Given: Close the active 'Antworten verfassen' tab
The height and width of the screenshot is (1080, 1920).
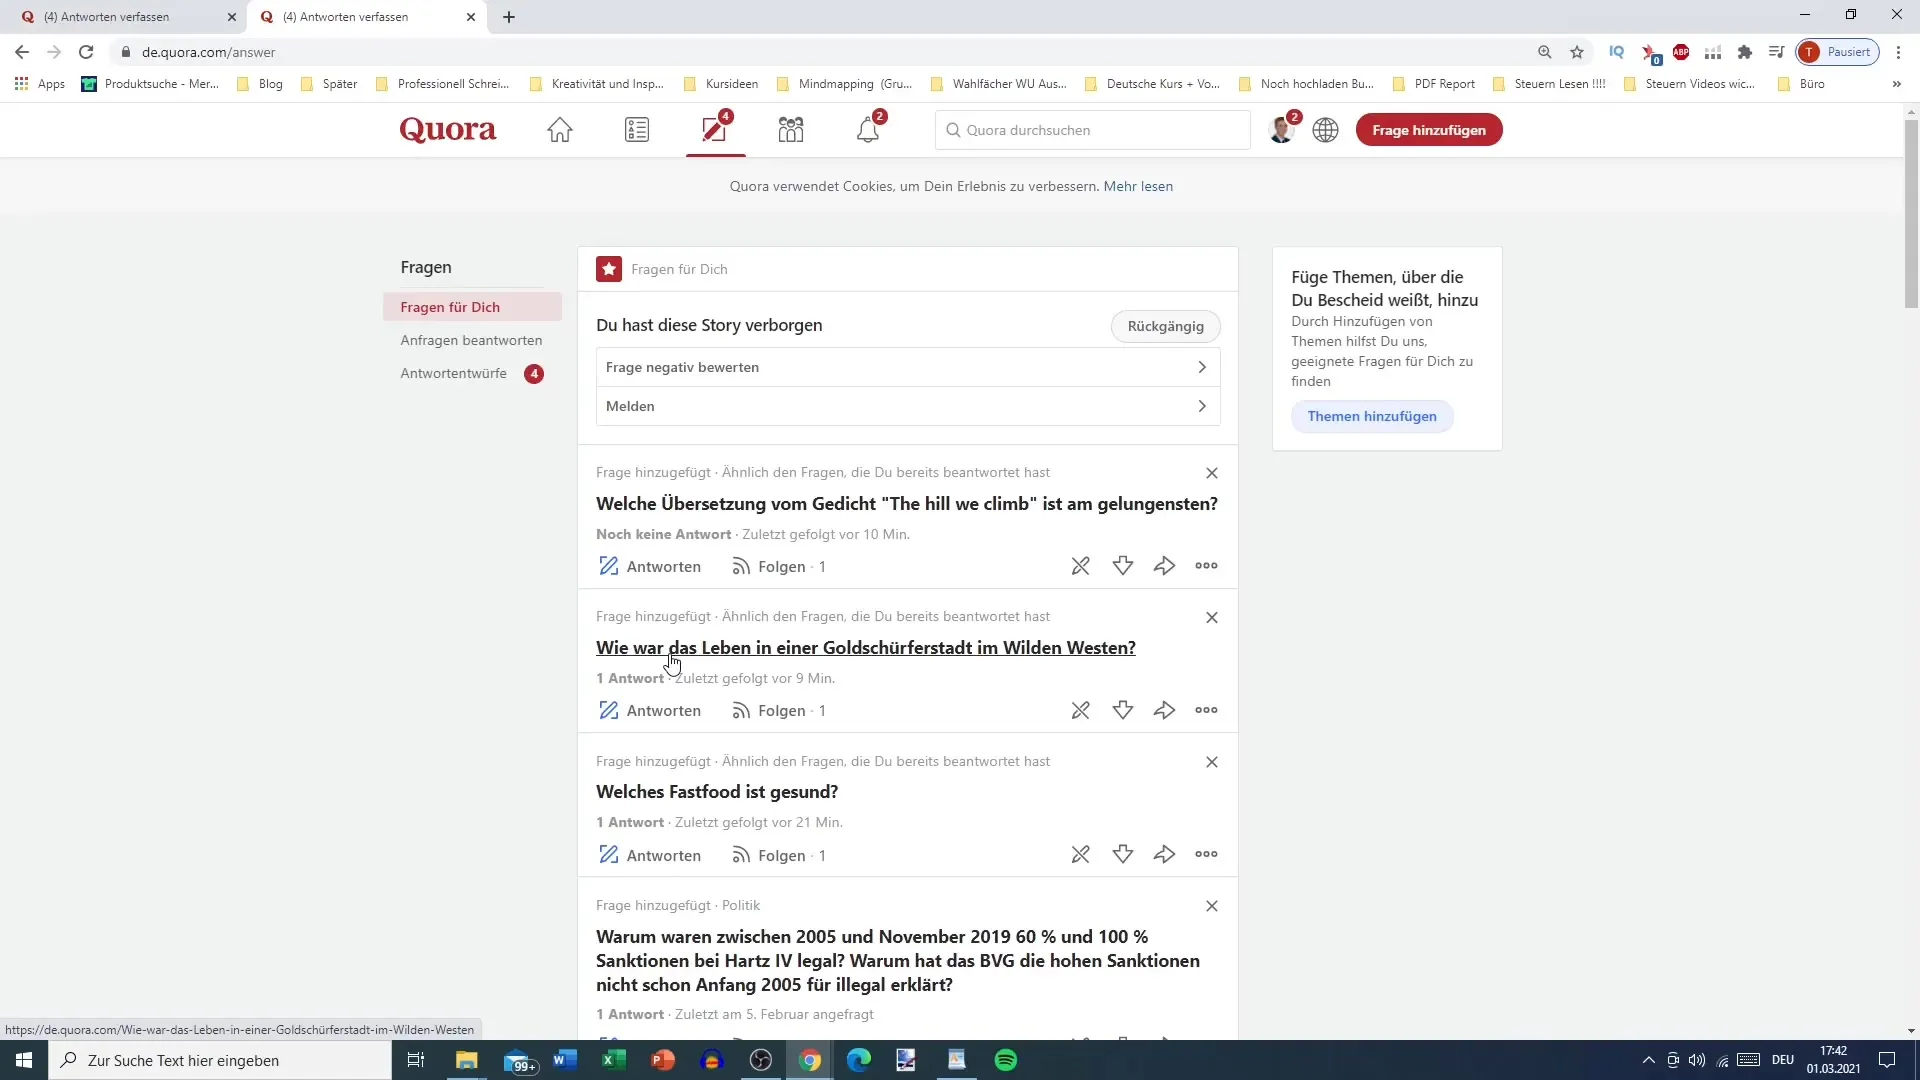Looking at the screenshot, I should click(471, 17).
